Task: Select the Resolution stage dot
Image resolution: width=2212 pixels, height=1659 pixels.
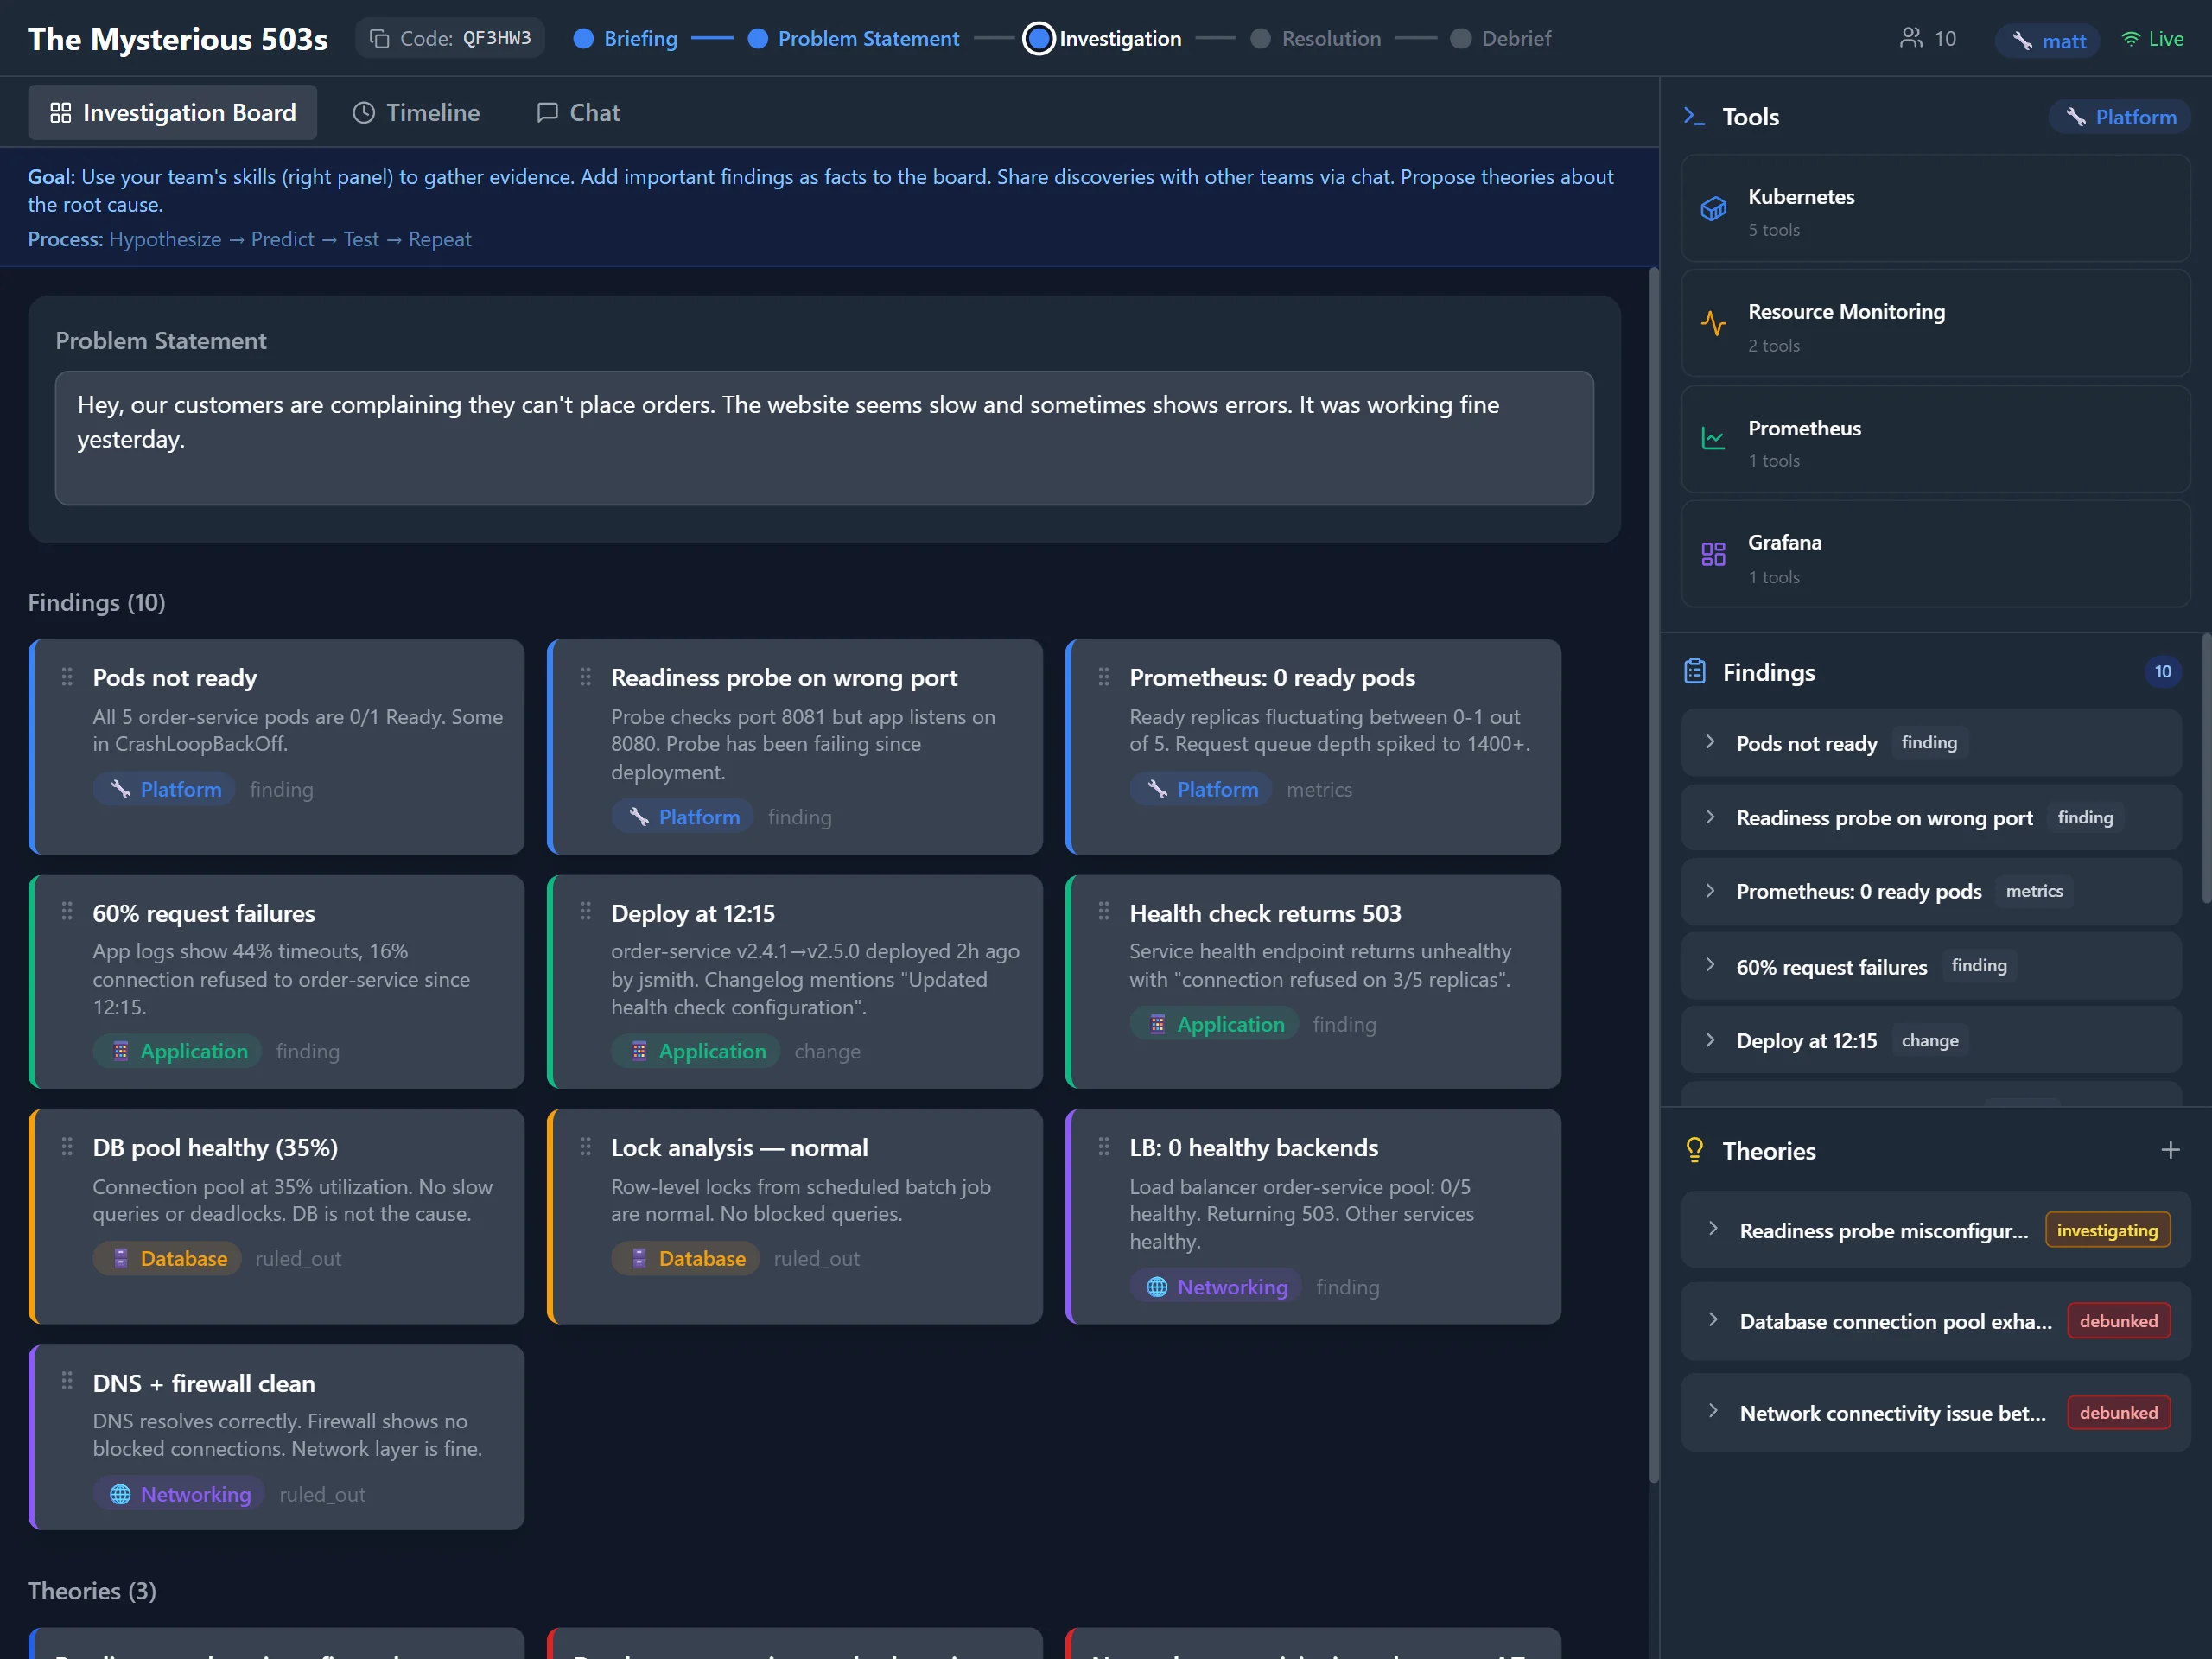Action: pos(1260,39)
